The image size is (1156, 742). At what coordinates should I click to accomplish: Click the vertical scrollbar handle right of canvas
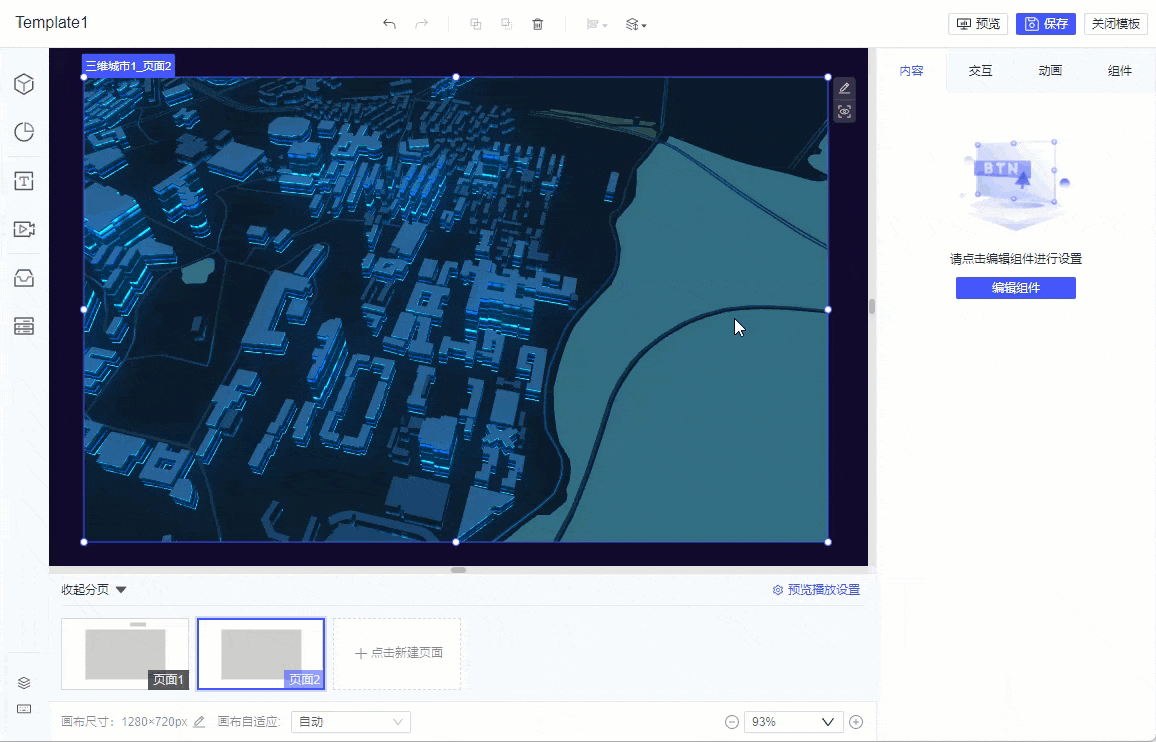pos(871,306)
